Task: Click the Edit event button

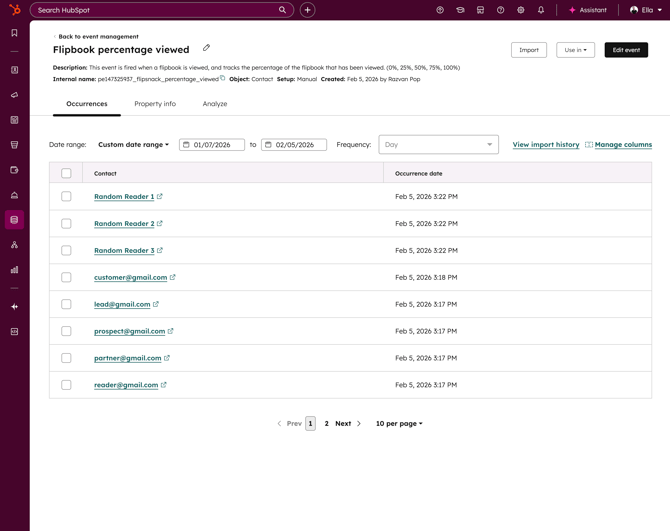Action: [x=626, y=50]
